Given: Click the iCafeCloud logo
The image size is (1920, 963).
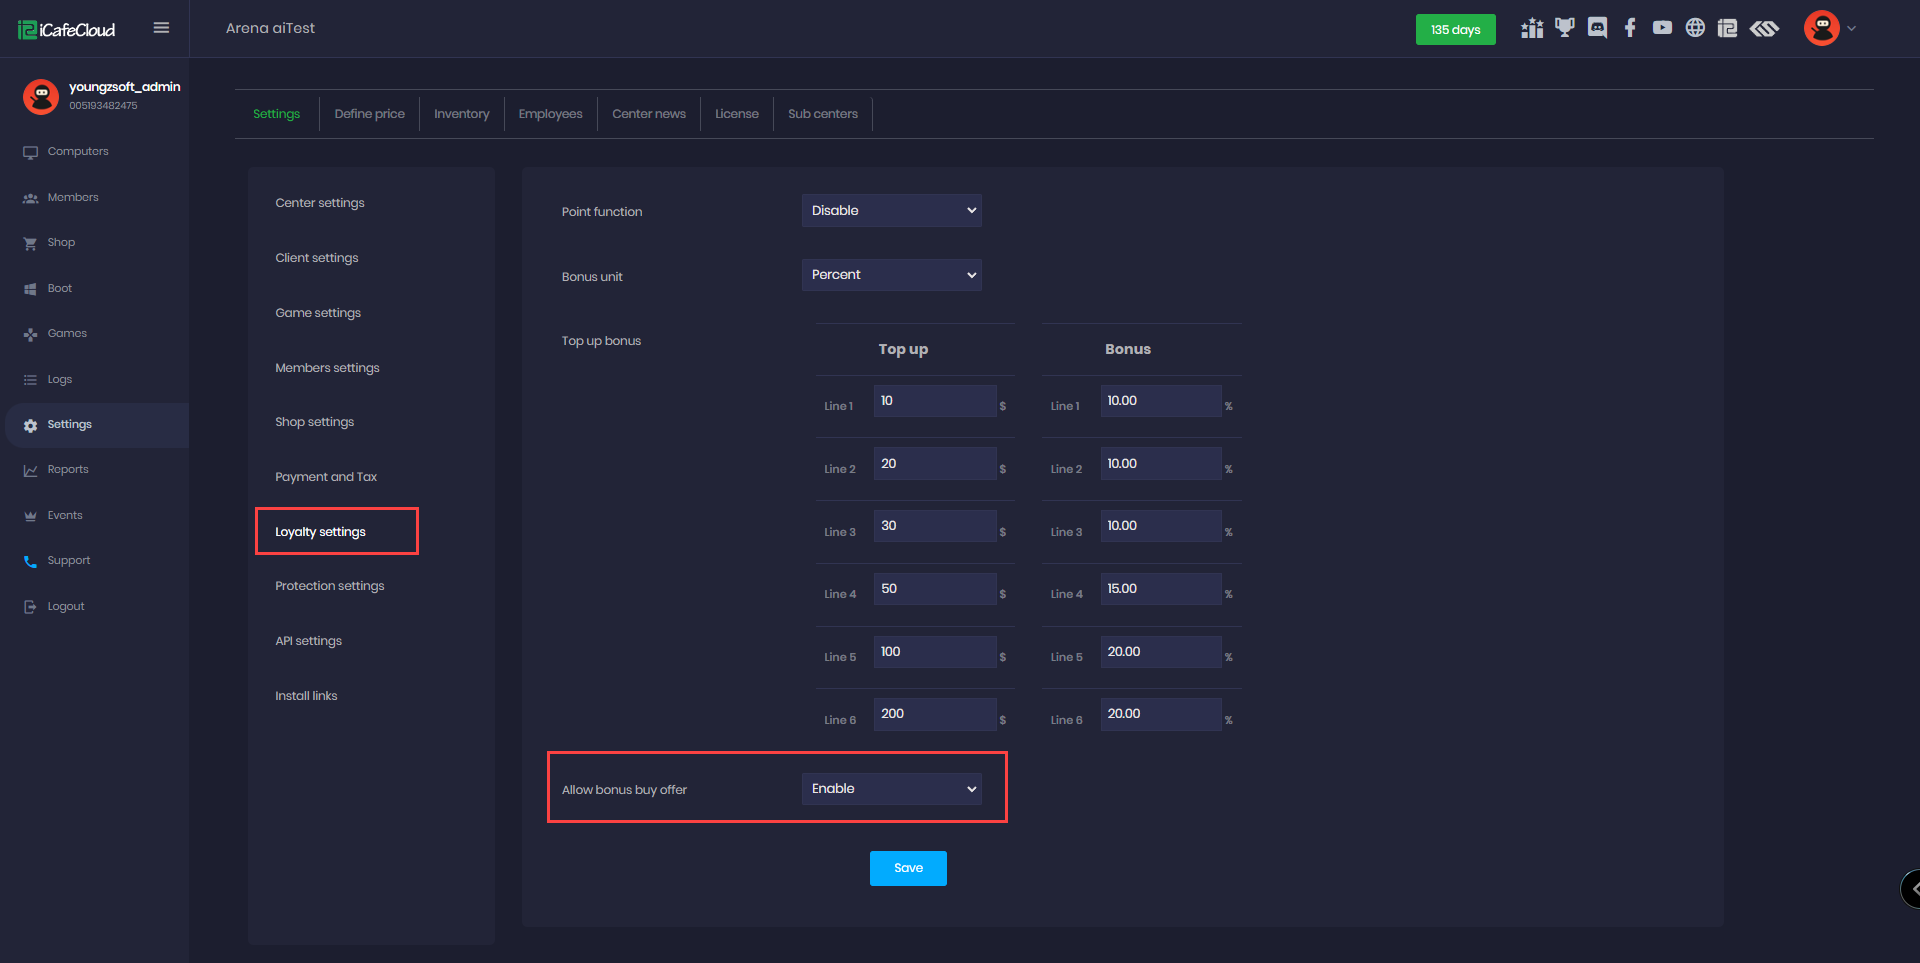Looking at the screenshot, I should (x=67, y=30).
